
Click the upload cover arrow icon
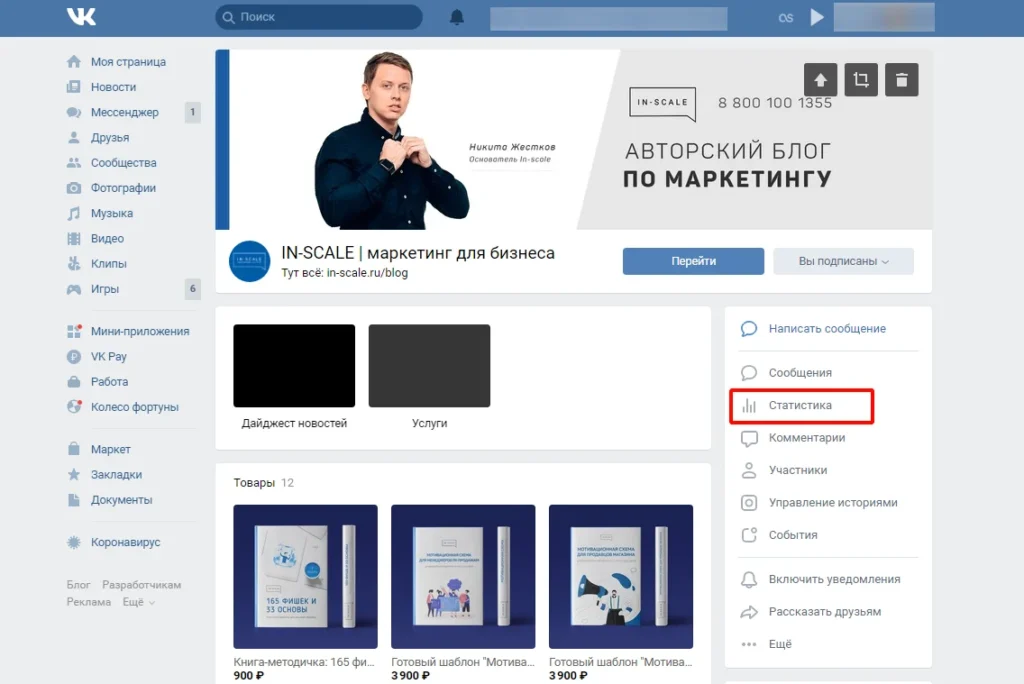820,80
